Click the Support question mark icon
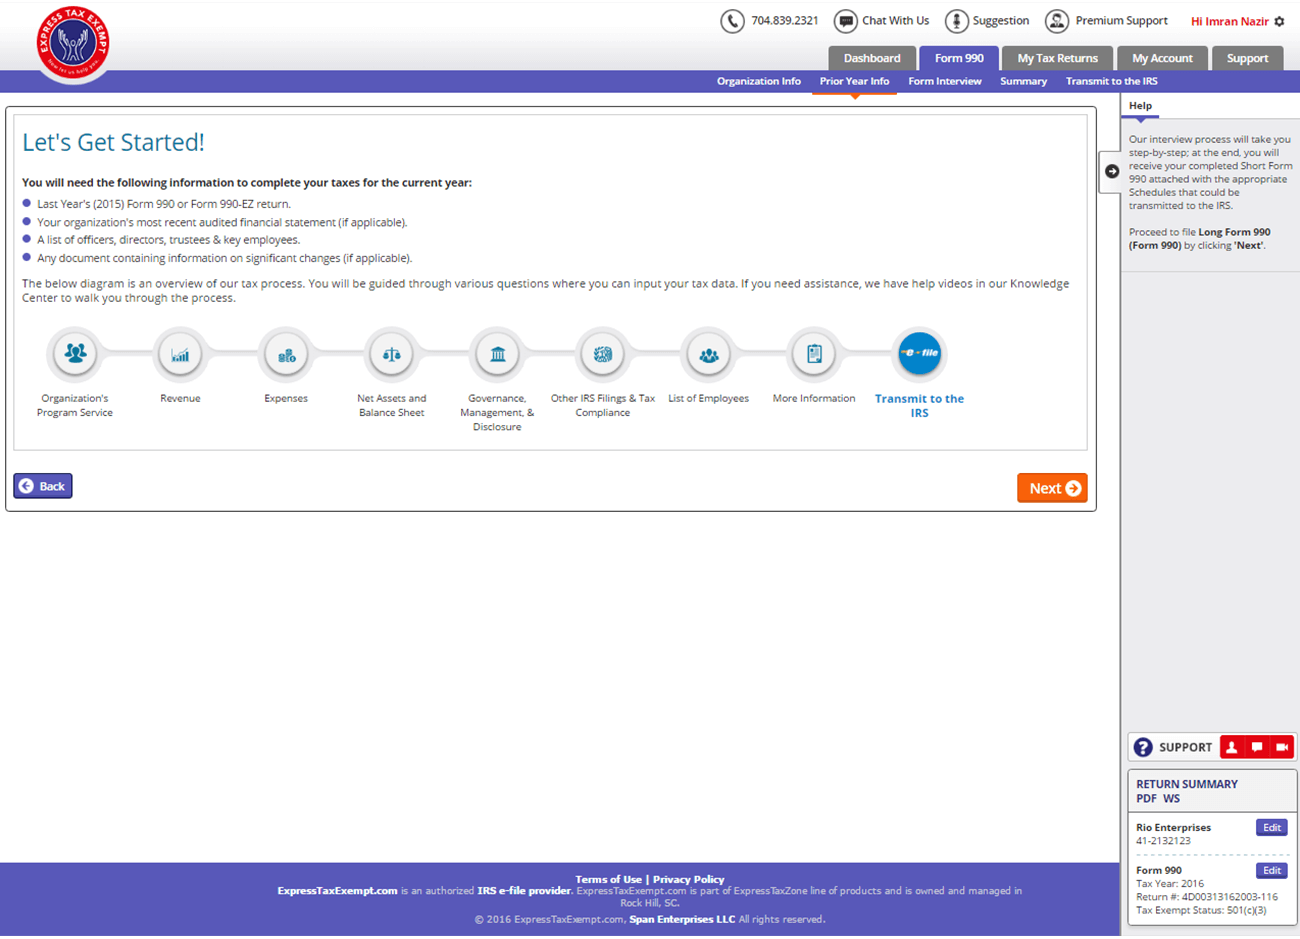Image resolution: width=1300 pixels, height=939 pixels. pyautogui.click(x=1143, y=747)
